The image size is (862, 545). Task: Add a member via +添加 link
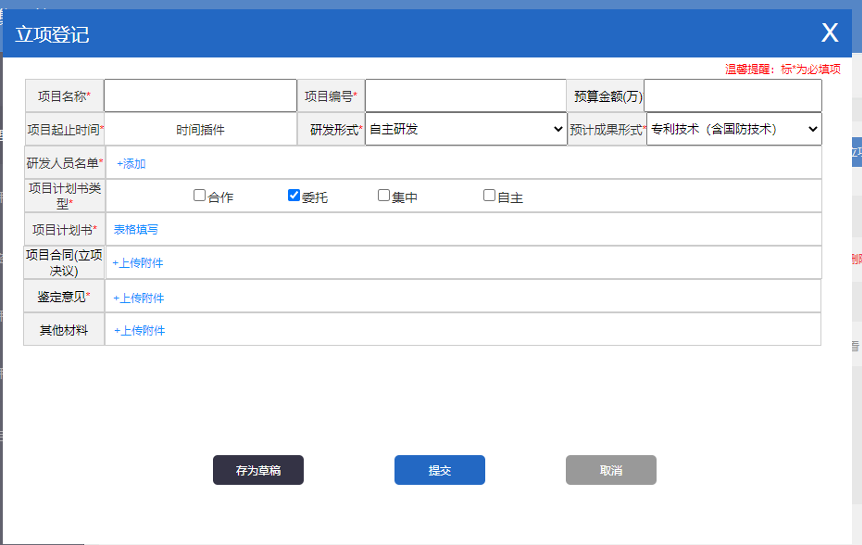pyautogui.click(x=131, y=163)
